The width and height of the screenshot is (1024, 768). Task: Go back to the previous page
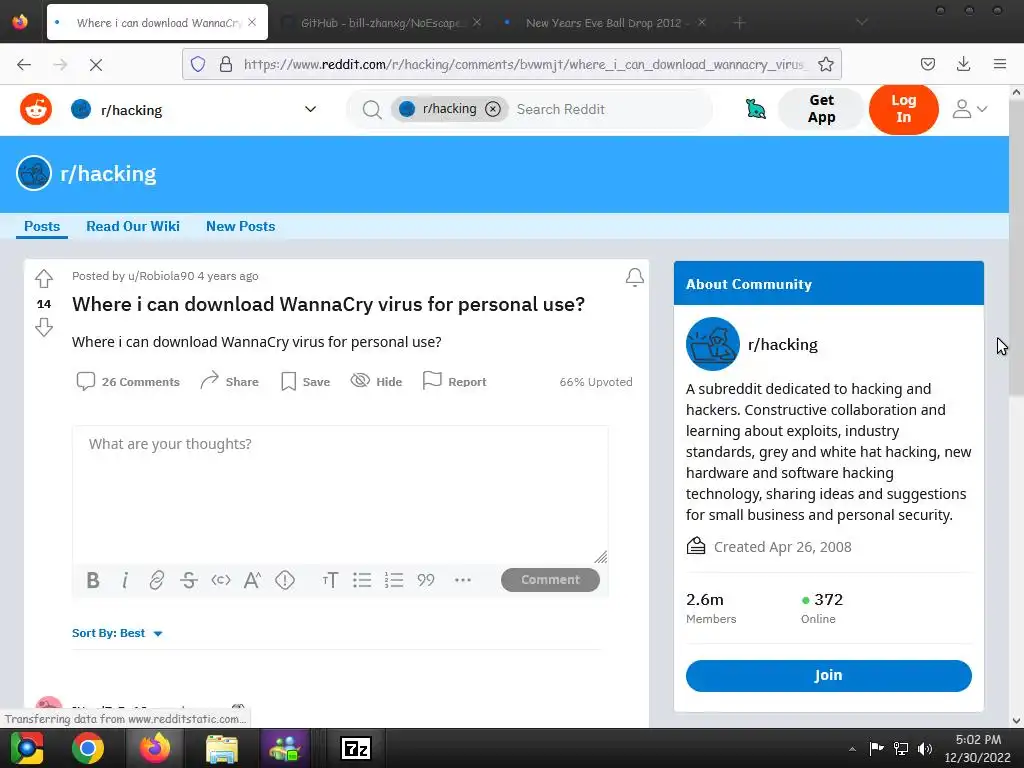[24, 64]
